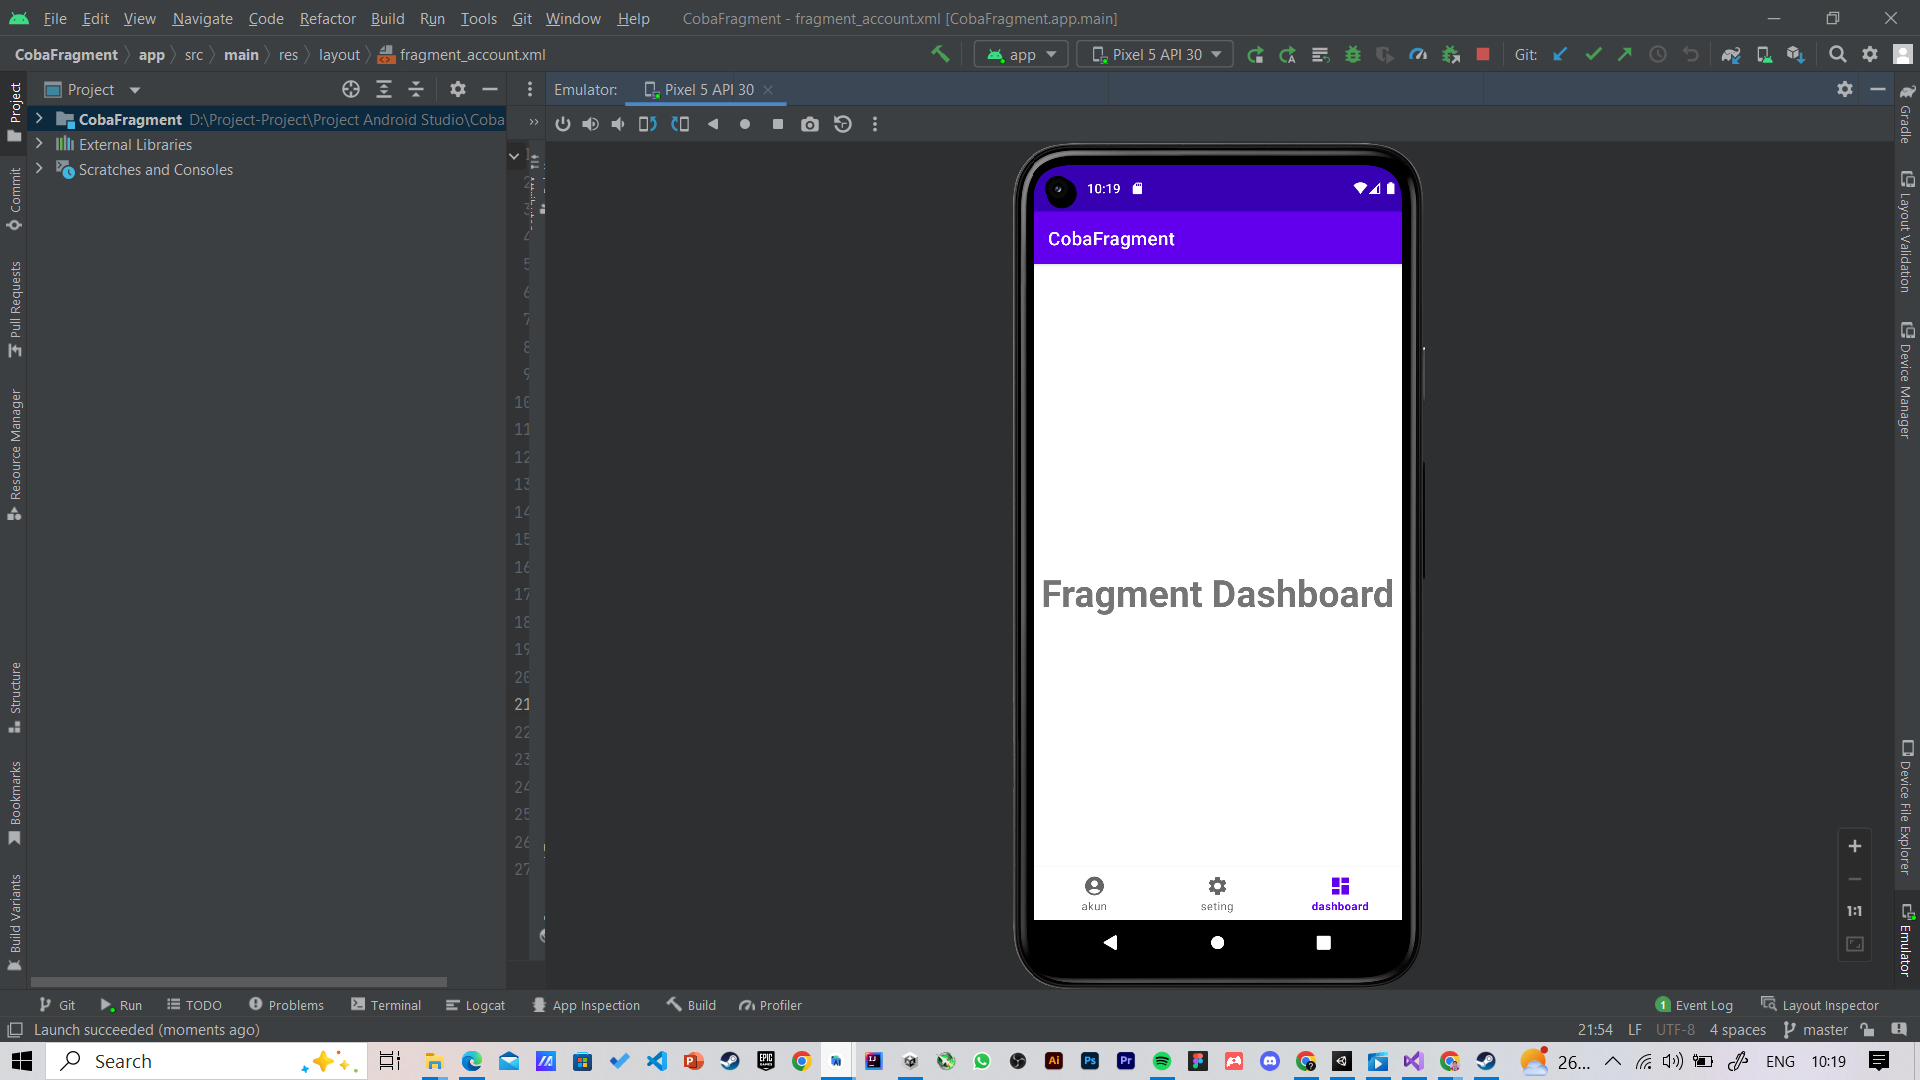
Task: Expand the External Libraries tree node
Action: click(38, 144)
